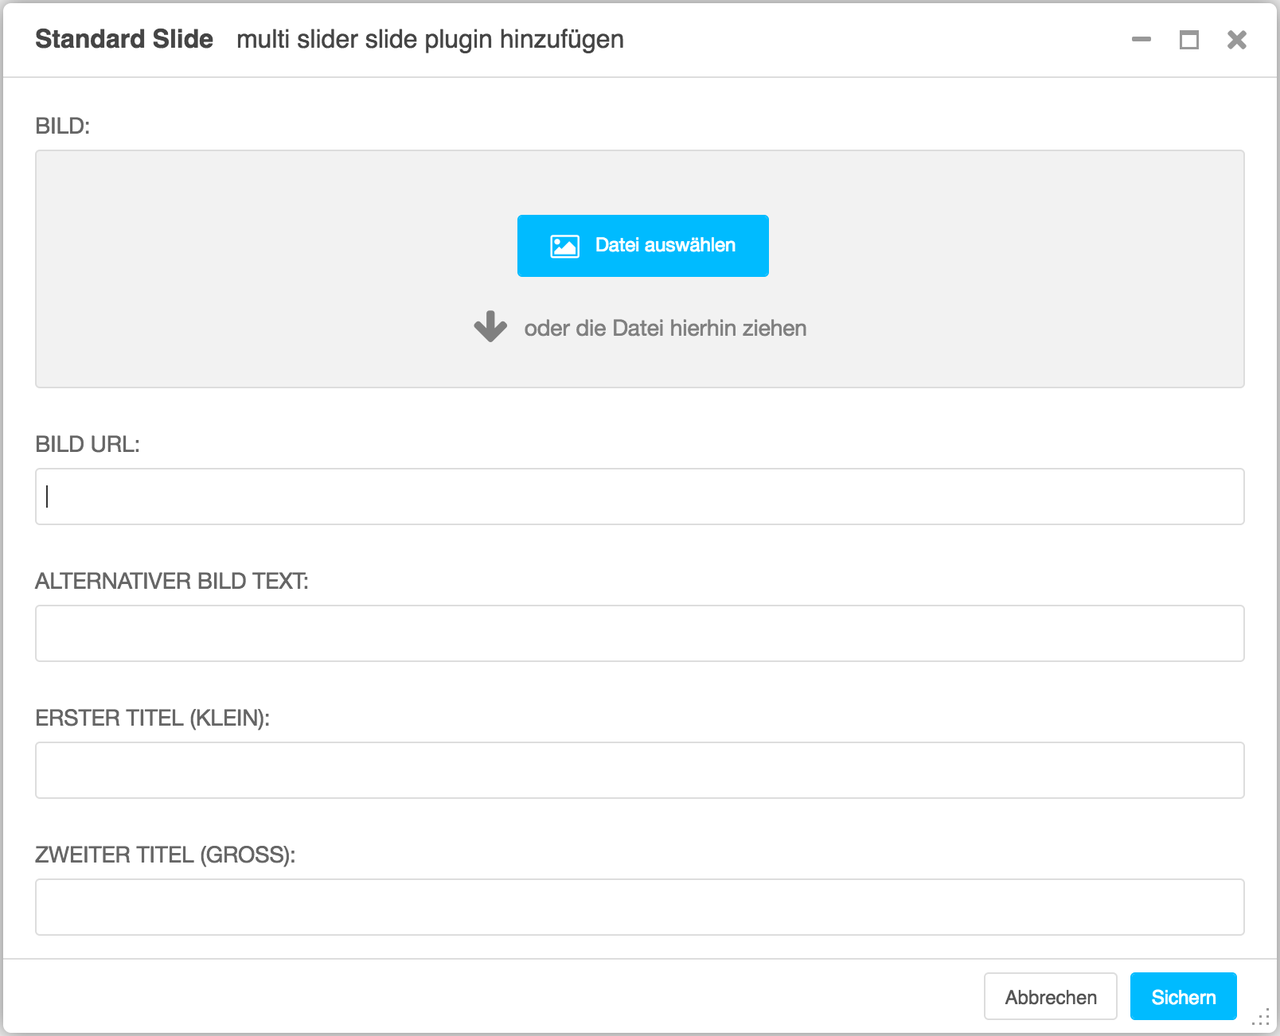Click the 'Standard Slide' dialog title
1280x1036 pixels.
pos(124,39)
